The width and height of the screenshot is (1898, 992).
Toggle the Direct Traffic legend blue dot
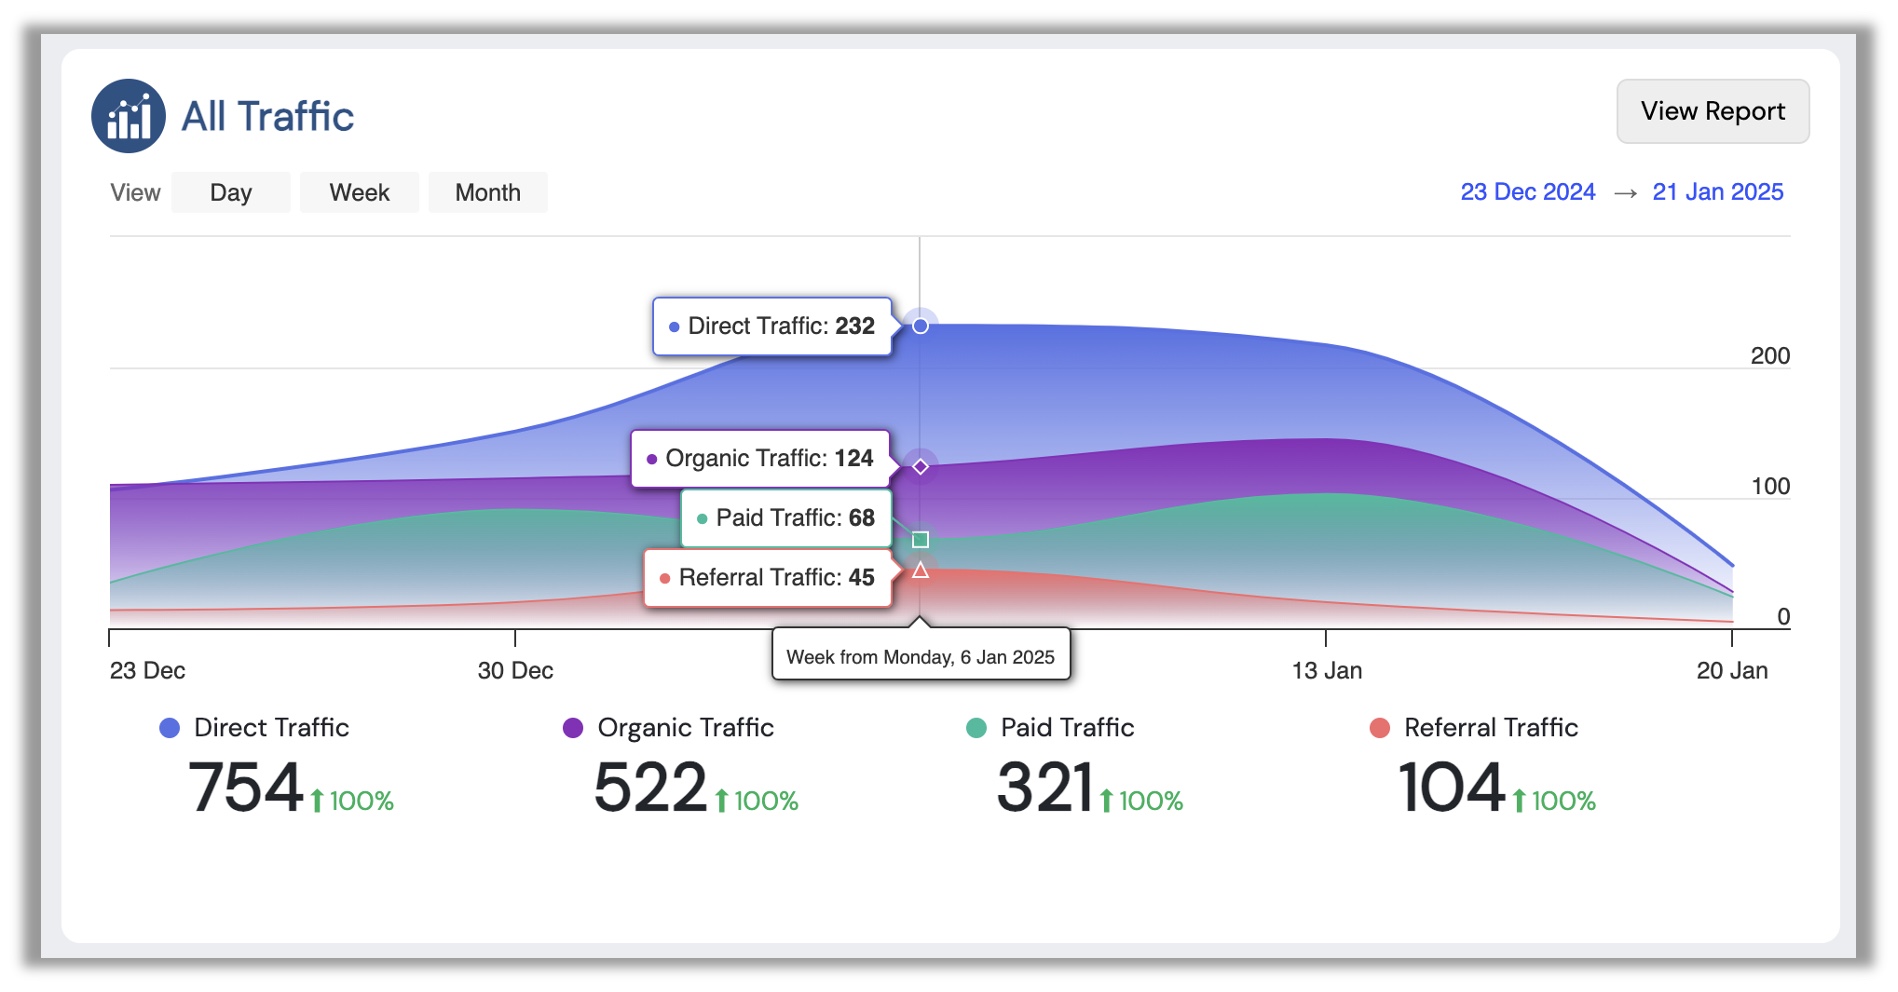pyautogui.click(x=170, y=728)
